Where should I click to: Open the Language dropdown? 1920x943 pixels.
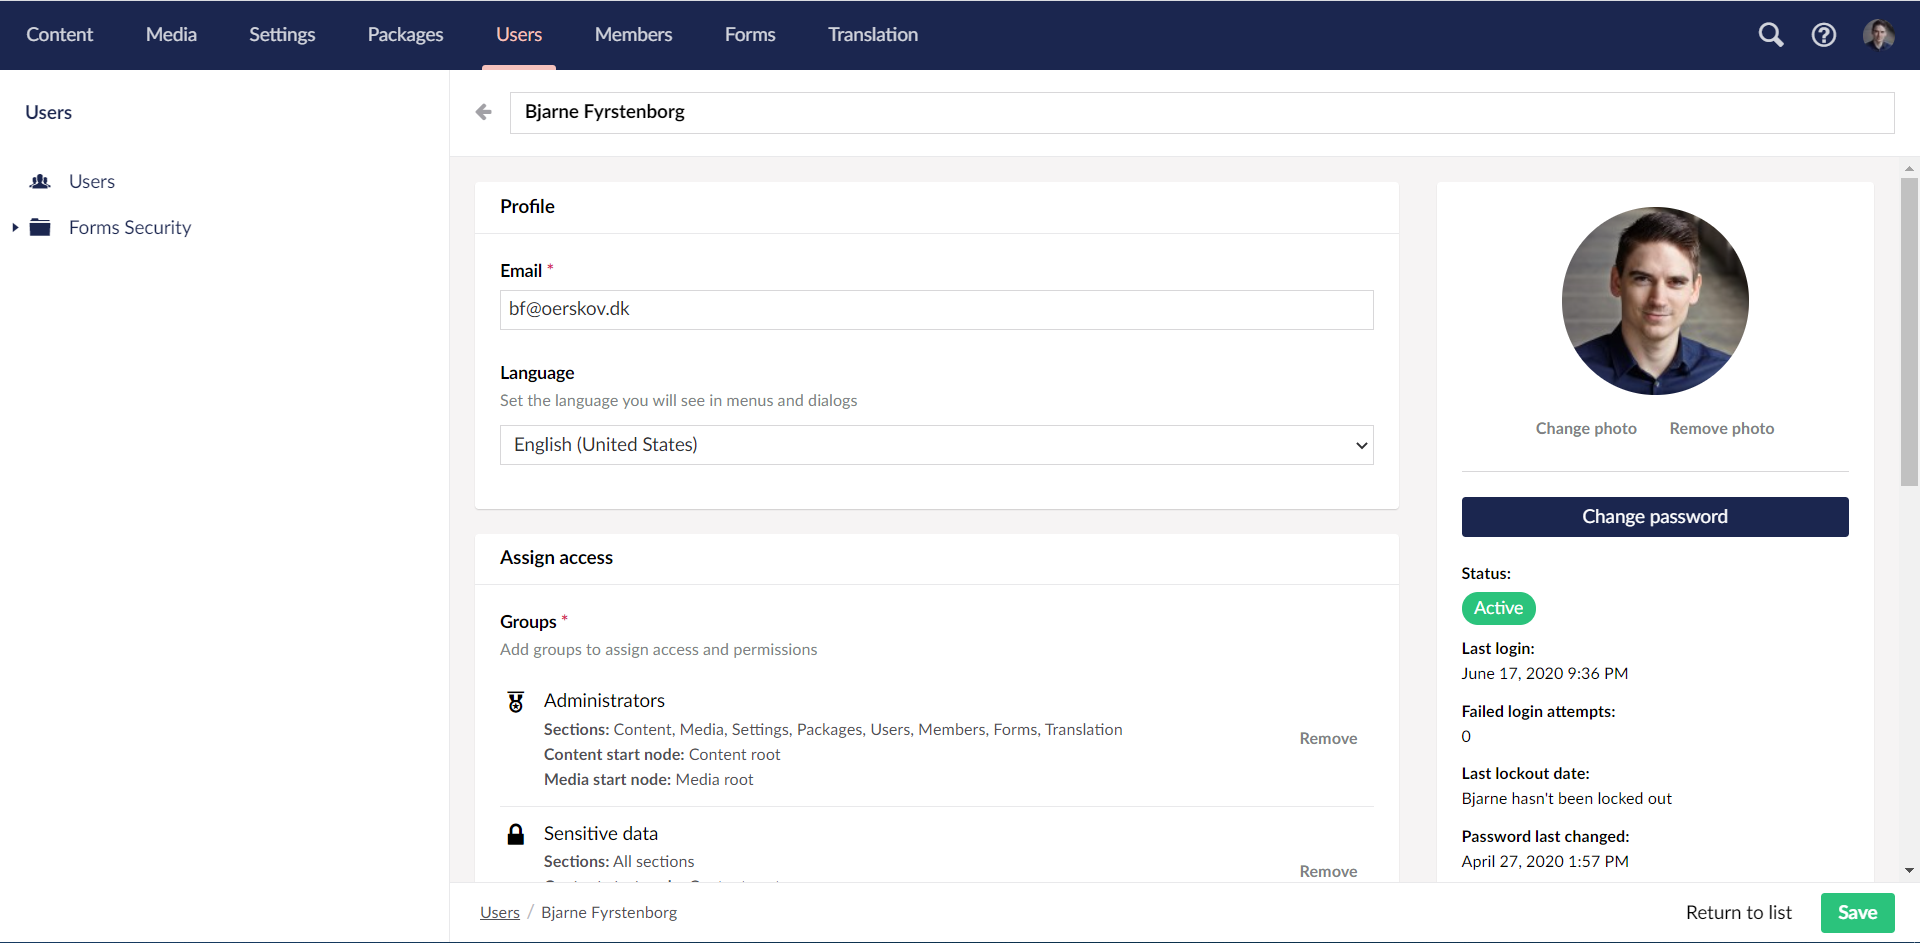pyautogui.click(x=936, y=444)
